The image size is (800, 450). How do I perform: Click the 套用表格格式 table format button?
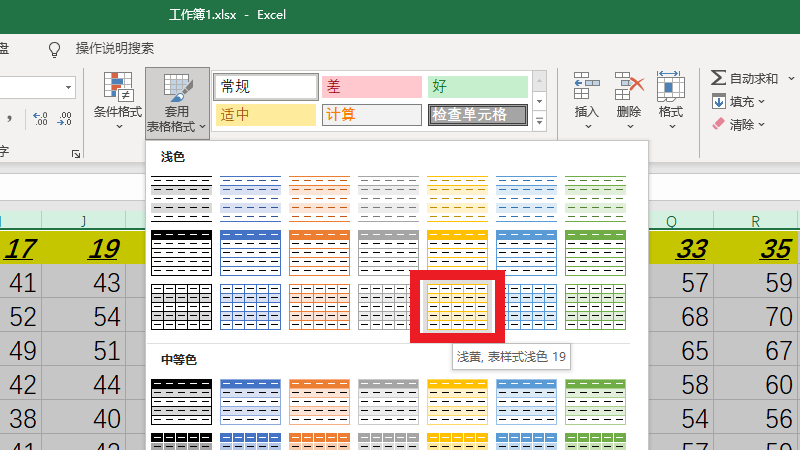pos(176,102)
